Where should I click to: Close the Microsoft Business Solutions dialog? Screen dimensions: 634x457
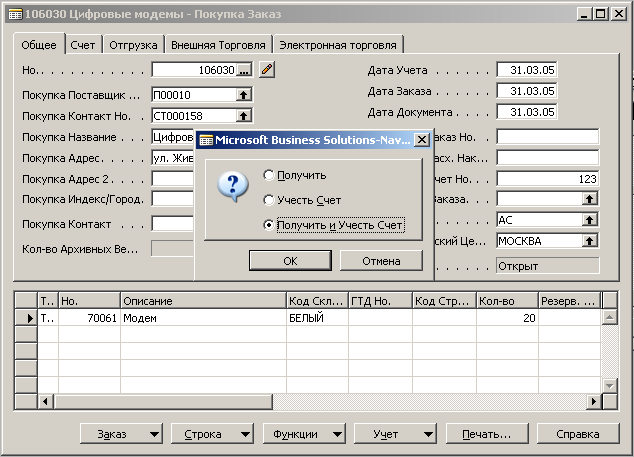point(422,140)
